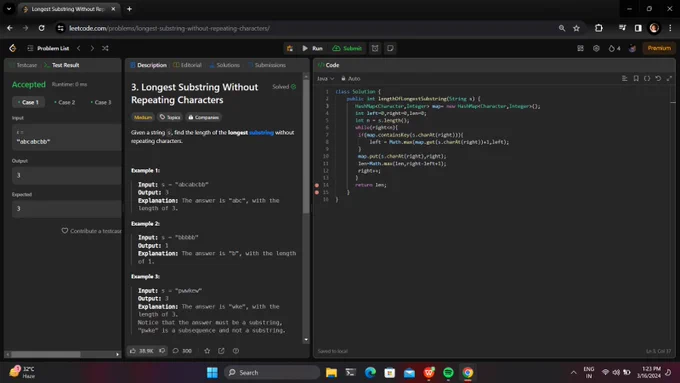The image size is (680, 383).
Task: Select Case 2 result
Action: [x=65, y=102]
